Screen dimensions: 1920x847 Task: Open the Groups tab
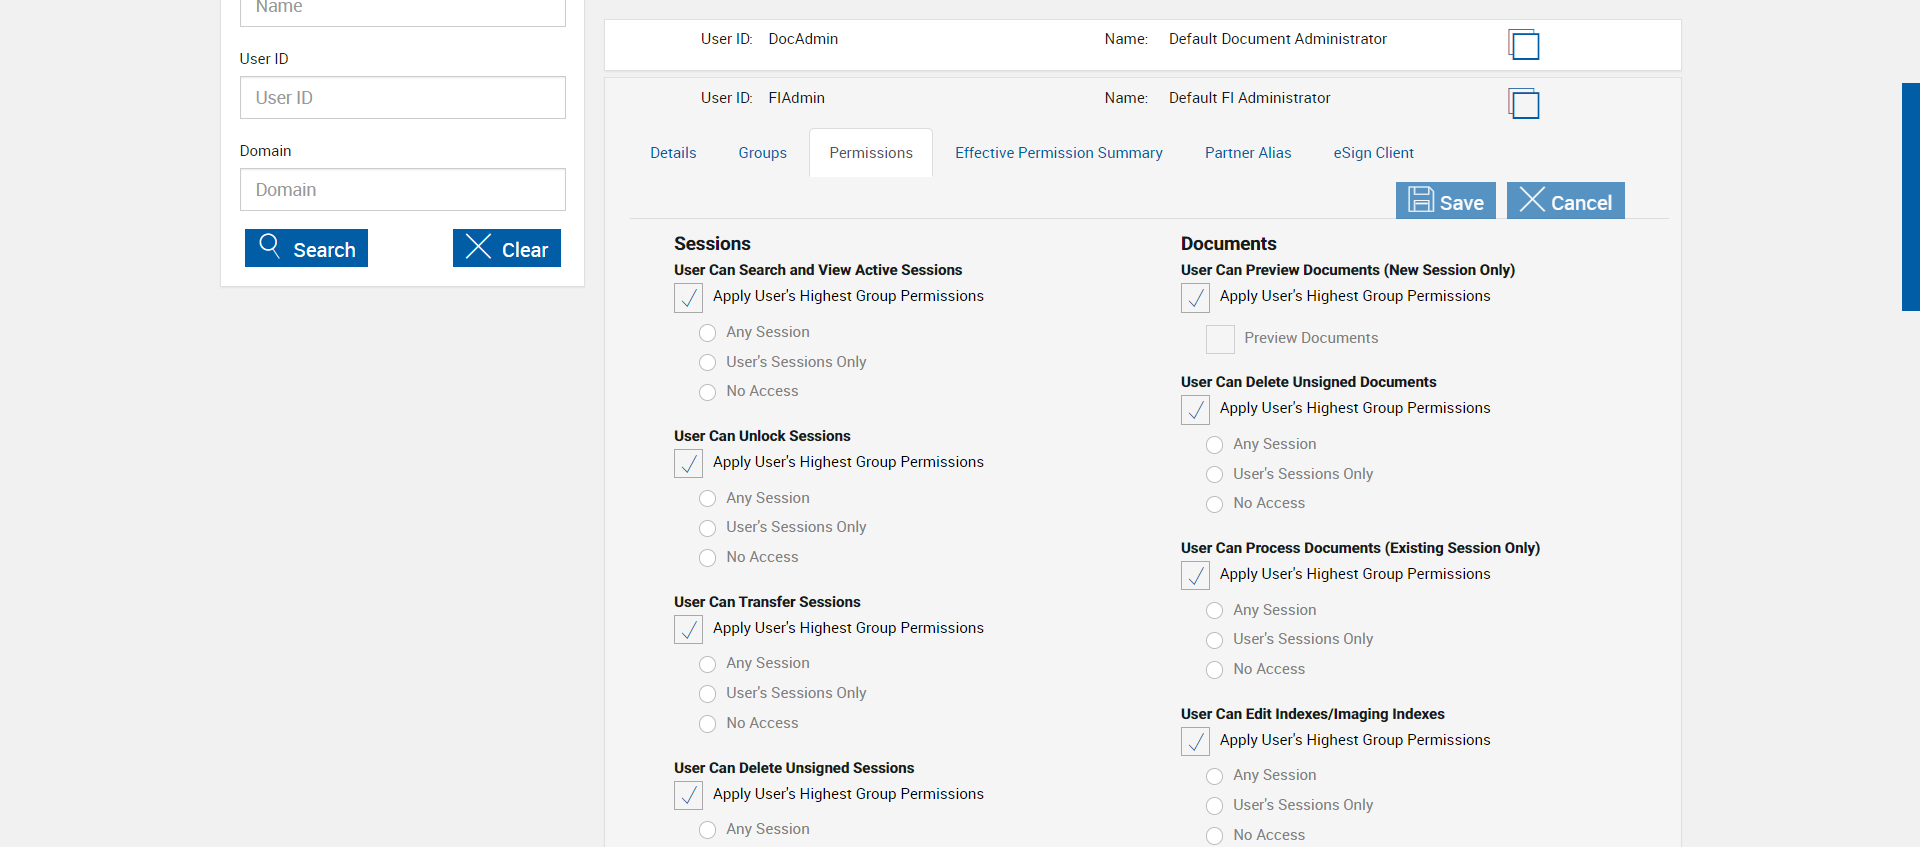pyautogui.click(x=762, y=153)
